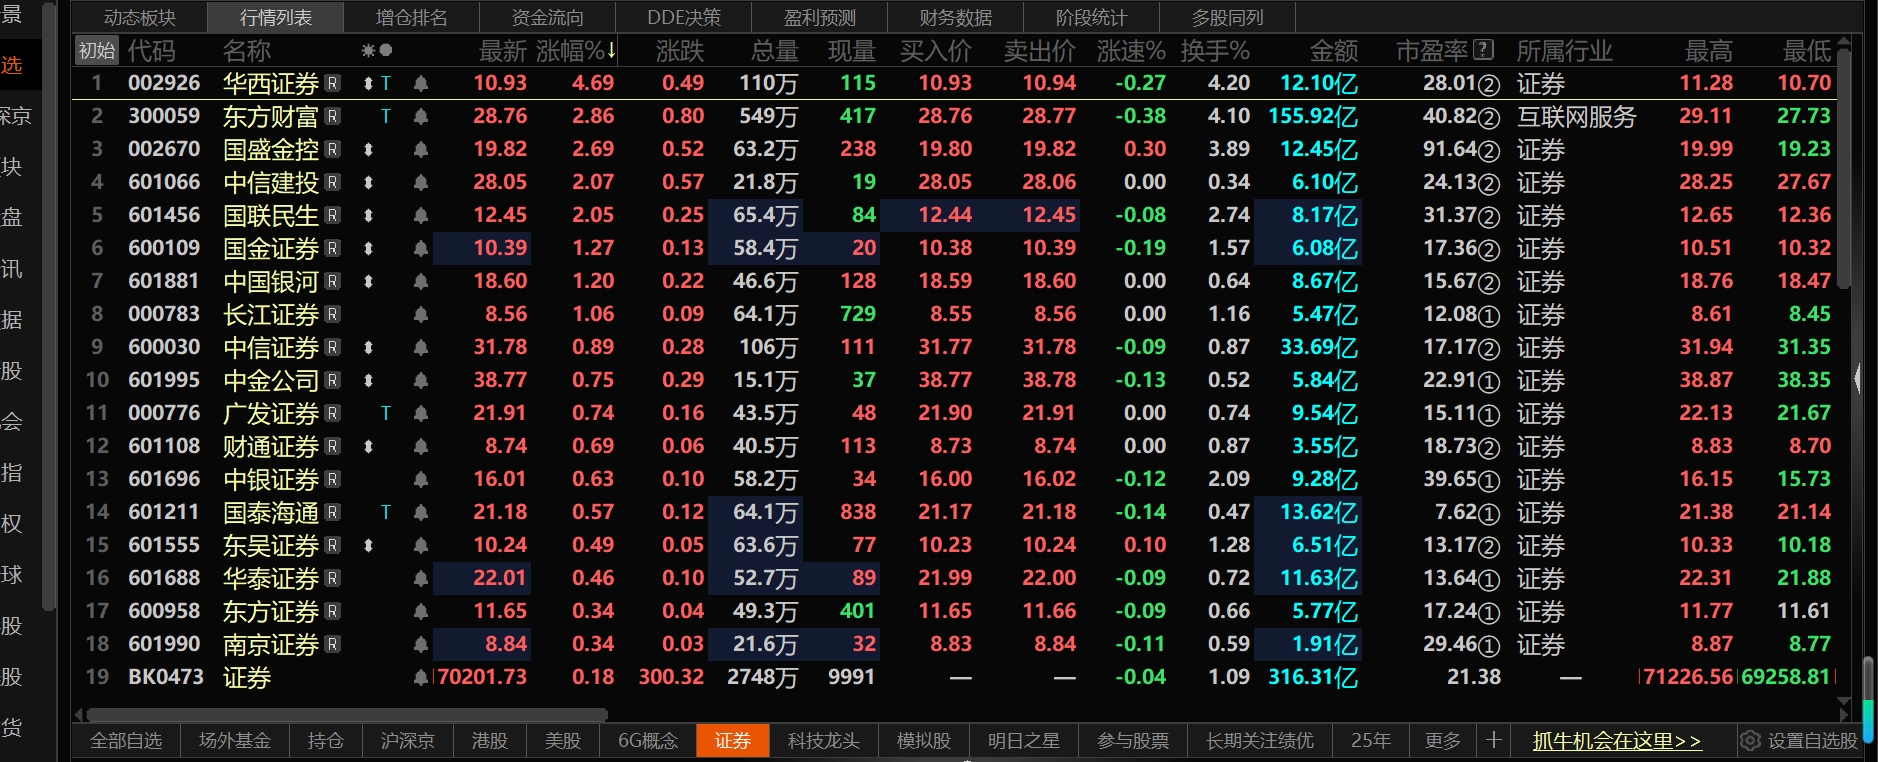Click the alert bell for 长江证券
1878x762 pixels.
click(421, 315)
